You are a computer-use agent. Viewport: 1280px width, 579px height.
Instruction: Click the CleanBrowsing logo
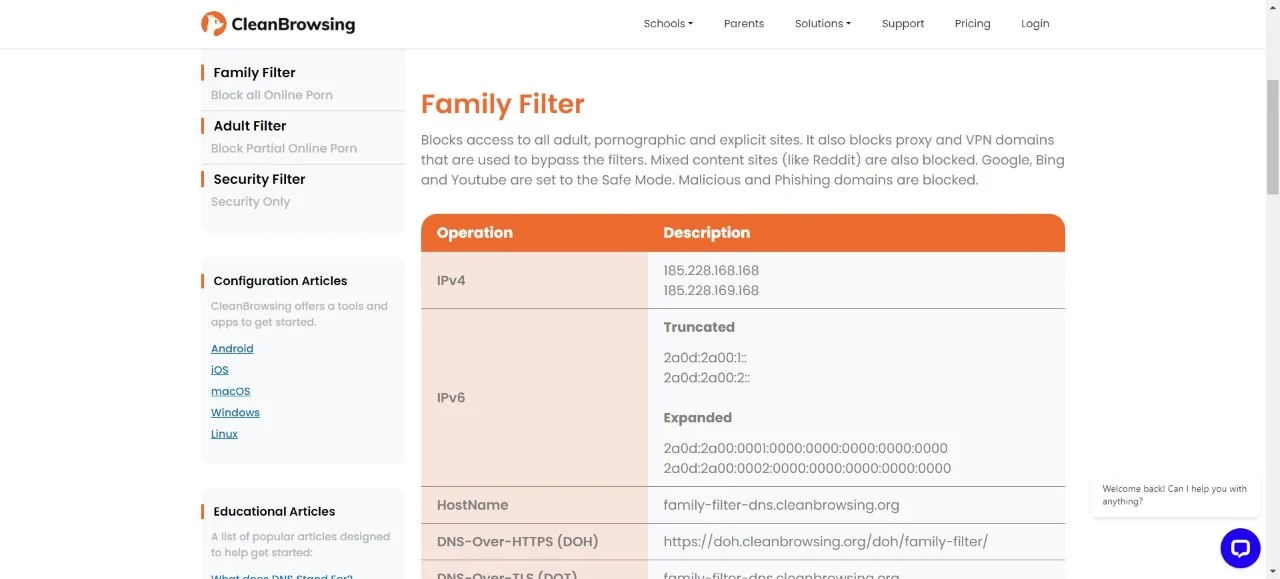[278, 23]
